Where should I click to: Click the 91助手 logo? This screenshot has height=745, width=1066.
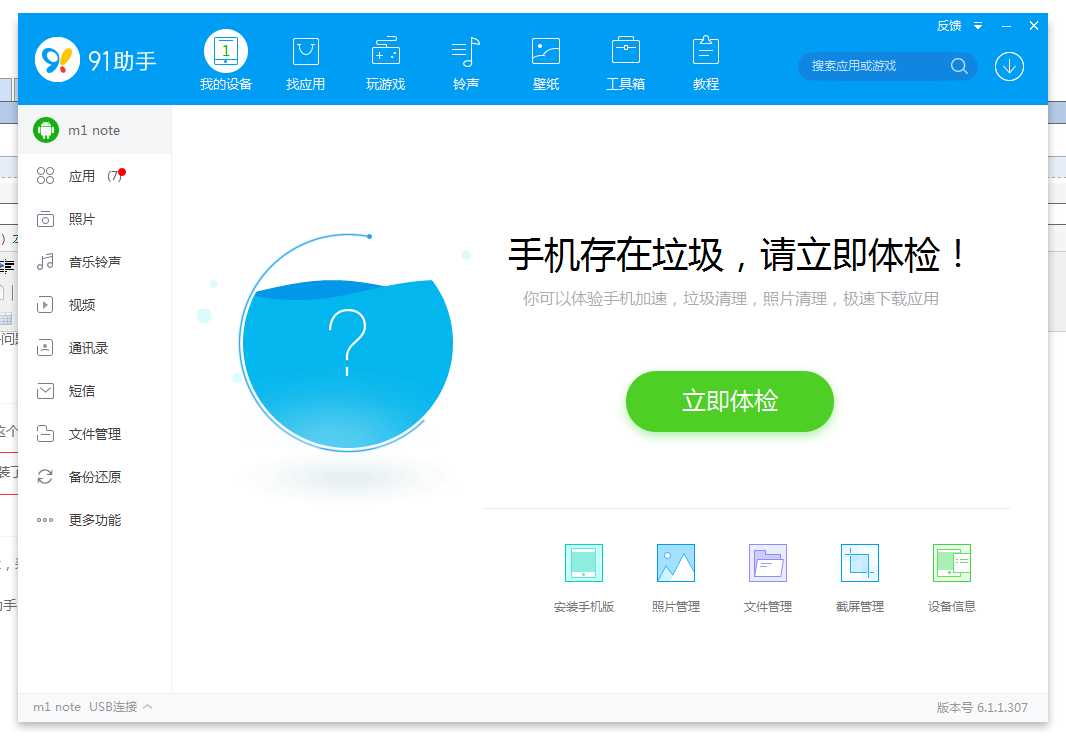pyautogui.click(x=96, y=60)
